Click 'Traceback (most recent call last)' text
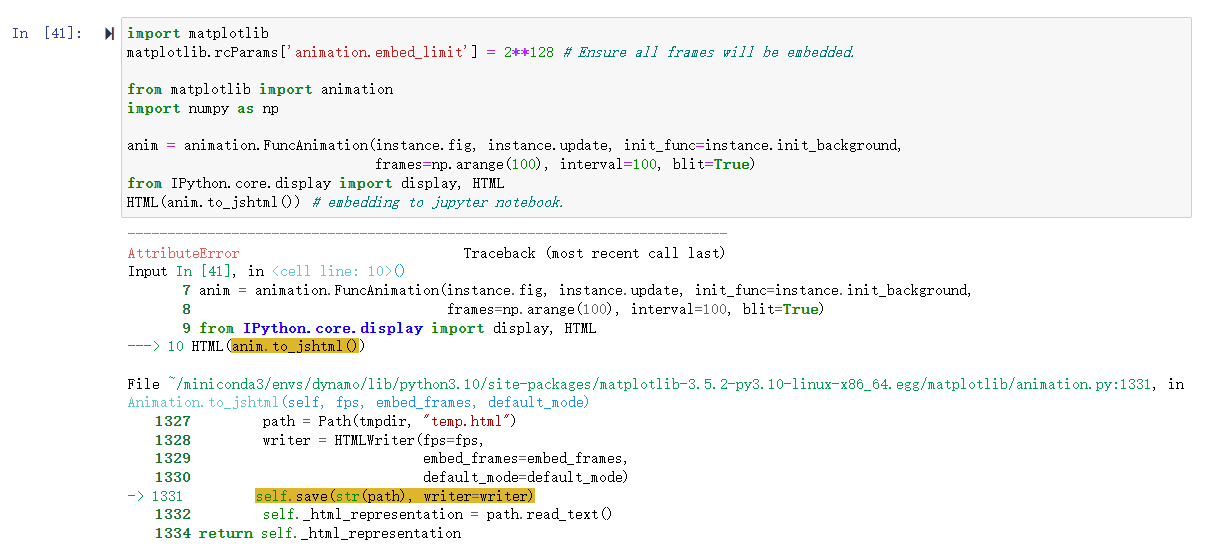This screenshot has height=548, width=1210. pos(595,253)
